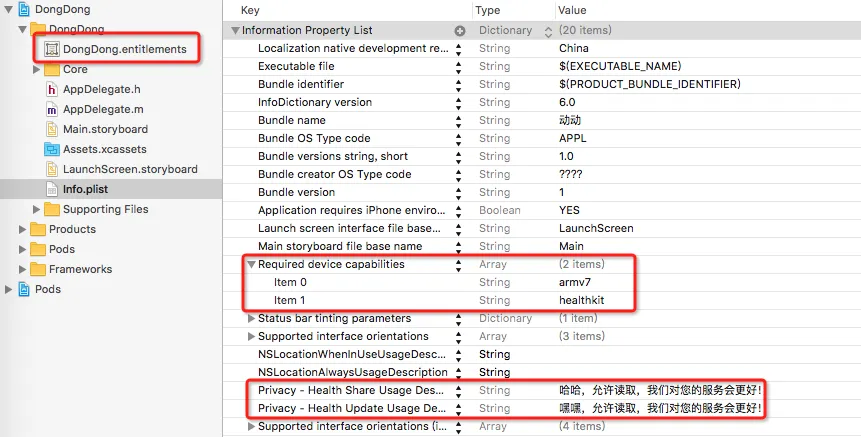Image resolution: width=861 pixels, height=437 pixels.
Task: Collapse the Required device capabilities array
Action: click(x=251, y=264)
